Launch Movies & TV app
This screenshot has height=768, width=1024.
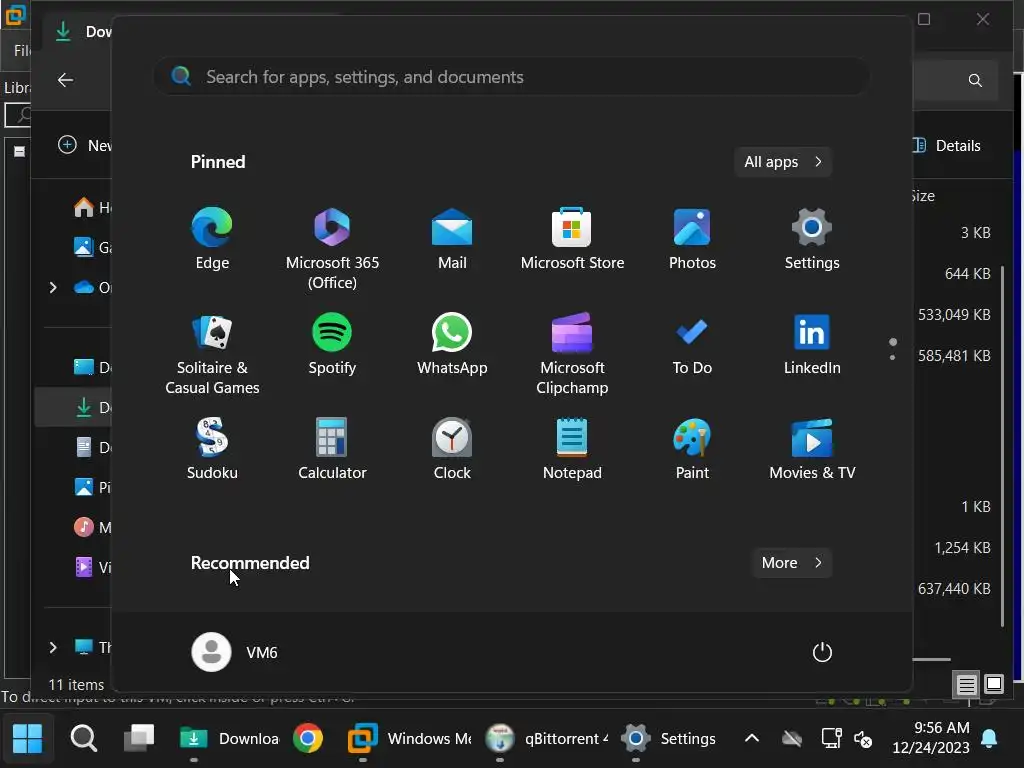[x=812, y=449]
